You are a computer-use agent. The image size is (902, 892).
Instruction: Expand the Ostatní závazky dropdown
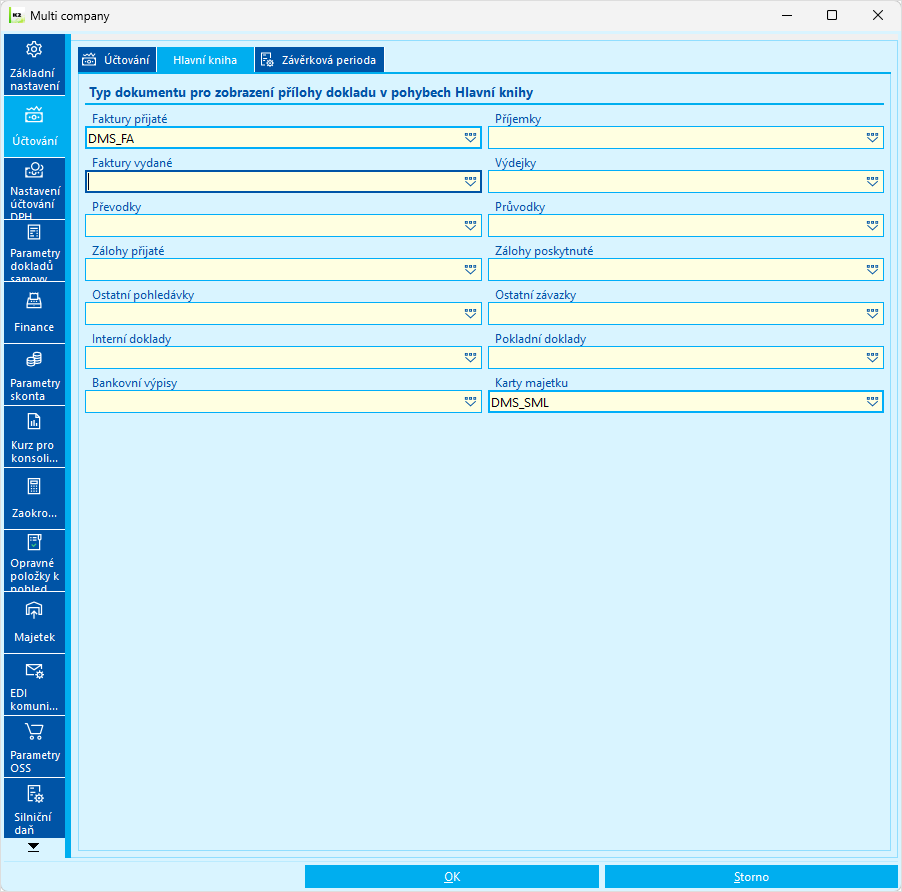coord(872,313)
